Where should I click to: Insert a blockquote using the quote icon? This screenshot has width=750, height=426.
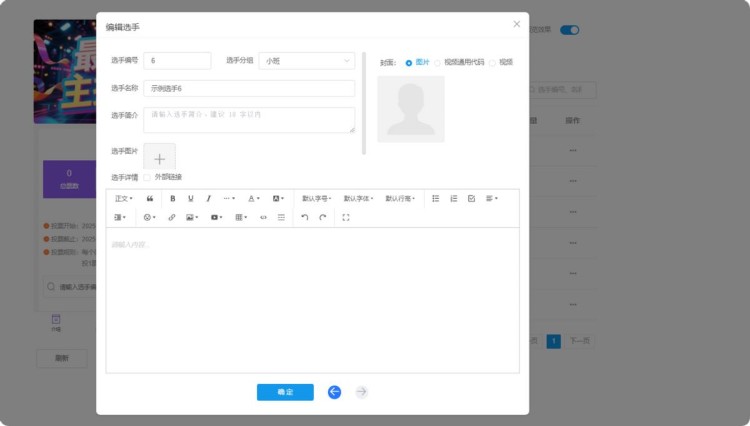[150, 199]
